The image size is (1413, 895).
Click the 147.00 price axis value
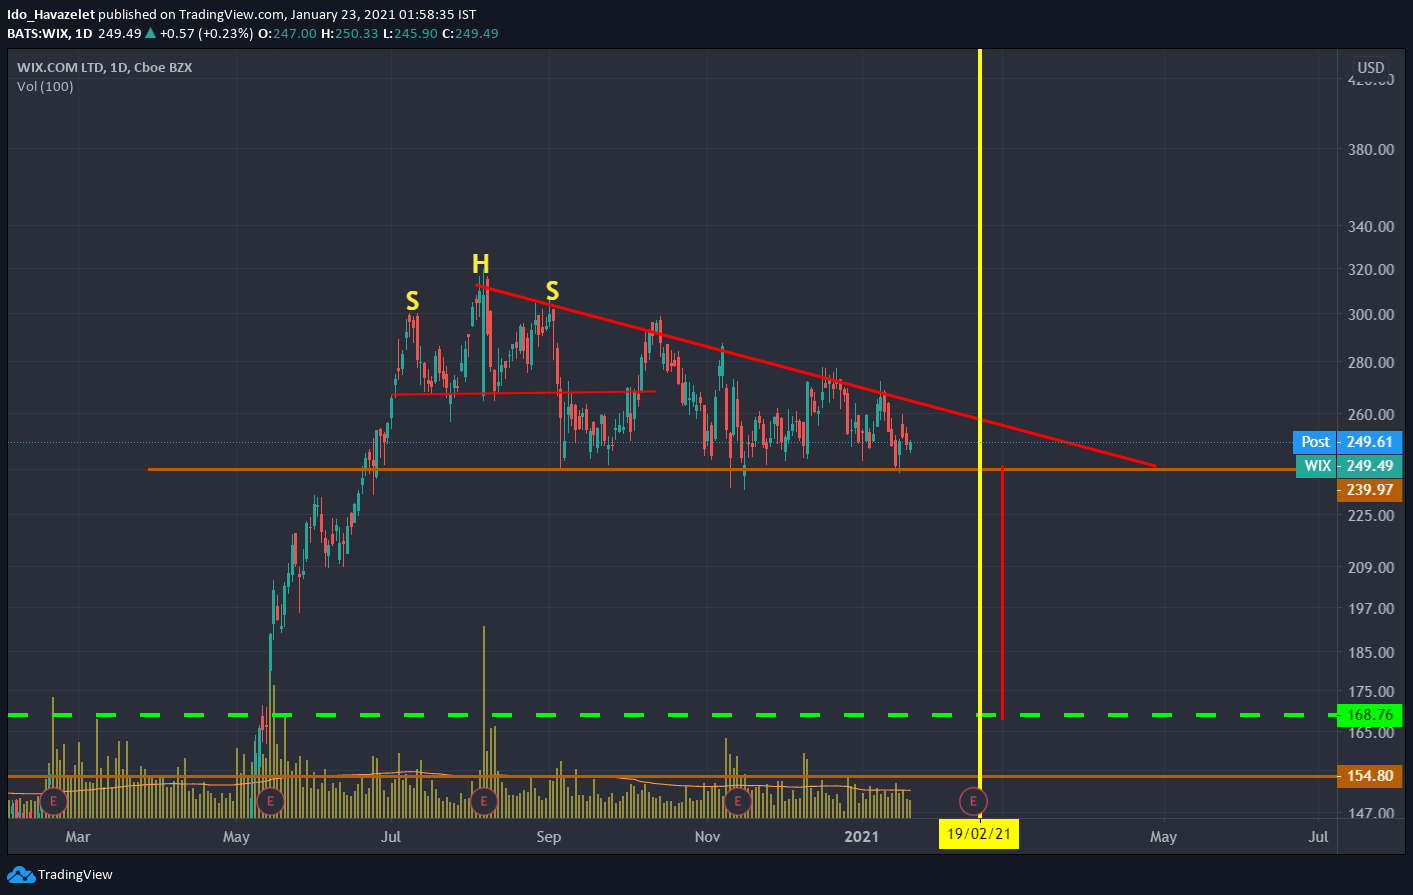1371,813
